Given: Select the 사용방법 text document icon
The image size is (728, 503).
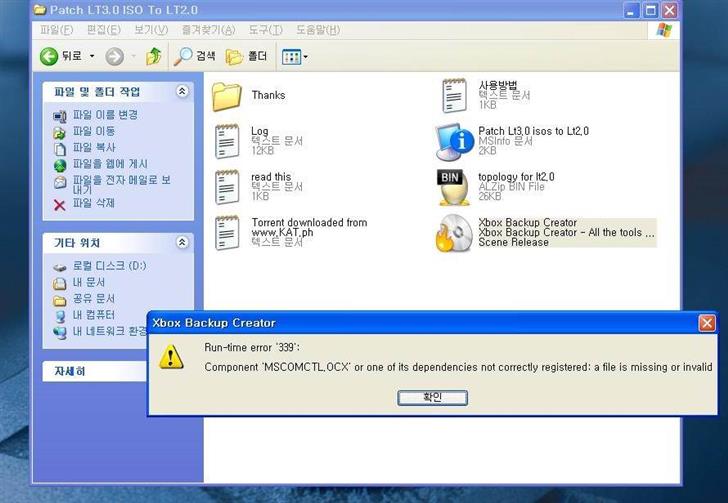Looking at the screenshot, I should pos(454,96).
